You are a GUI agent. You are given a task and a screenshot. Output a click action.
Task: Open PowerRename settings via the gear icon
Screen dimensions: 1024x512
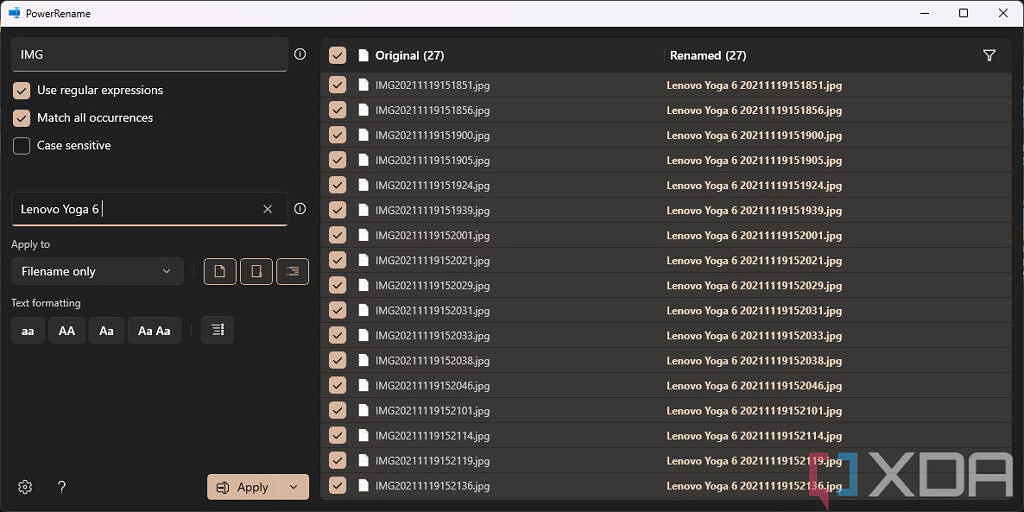(x=26, y=487)
